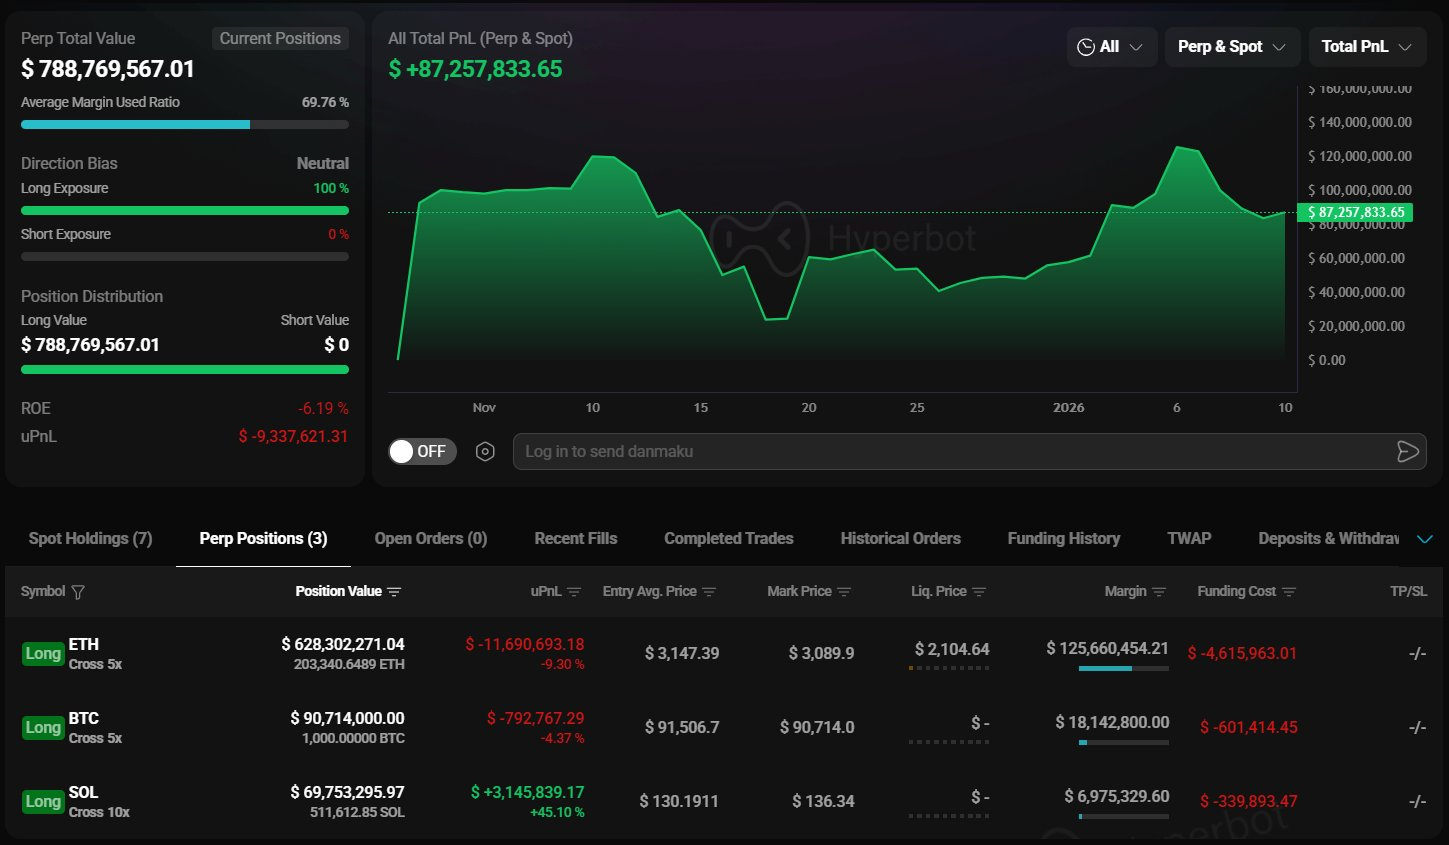Click the Funding Cost sort icon
The image size is (1449, 845).
[x=1289, y=592]
